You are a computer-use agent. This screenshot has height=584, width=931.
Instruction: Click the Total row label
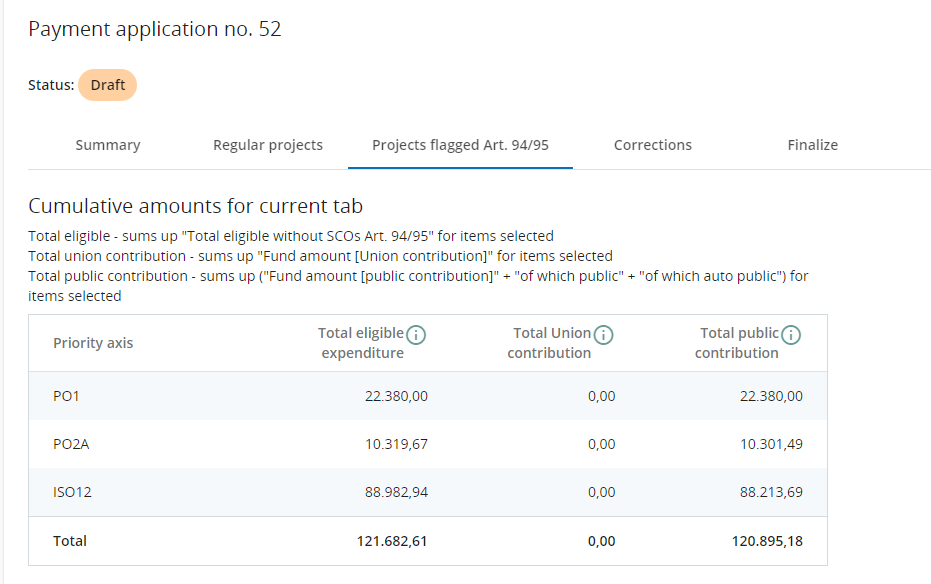(70, 541)
